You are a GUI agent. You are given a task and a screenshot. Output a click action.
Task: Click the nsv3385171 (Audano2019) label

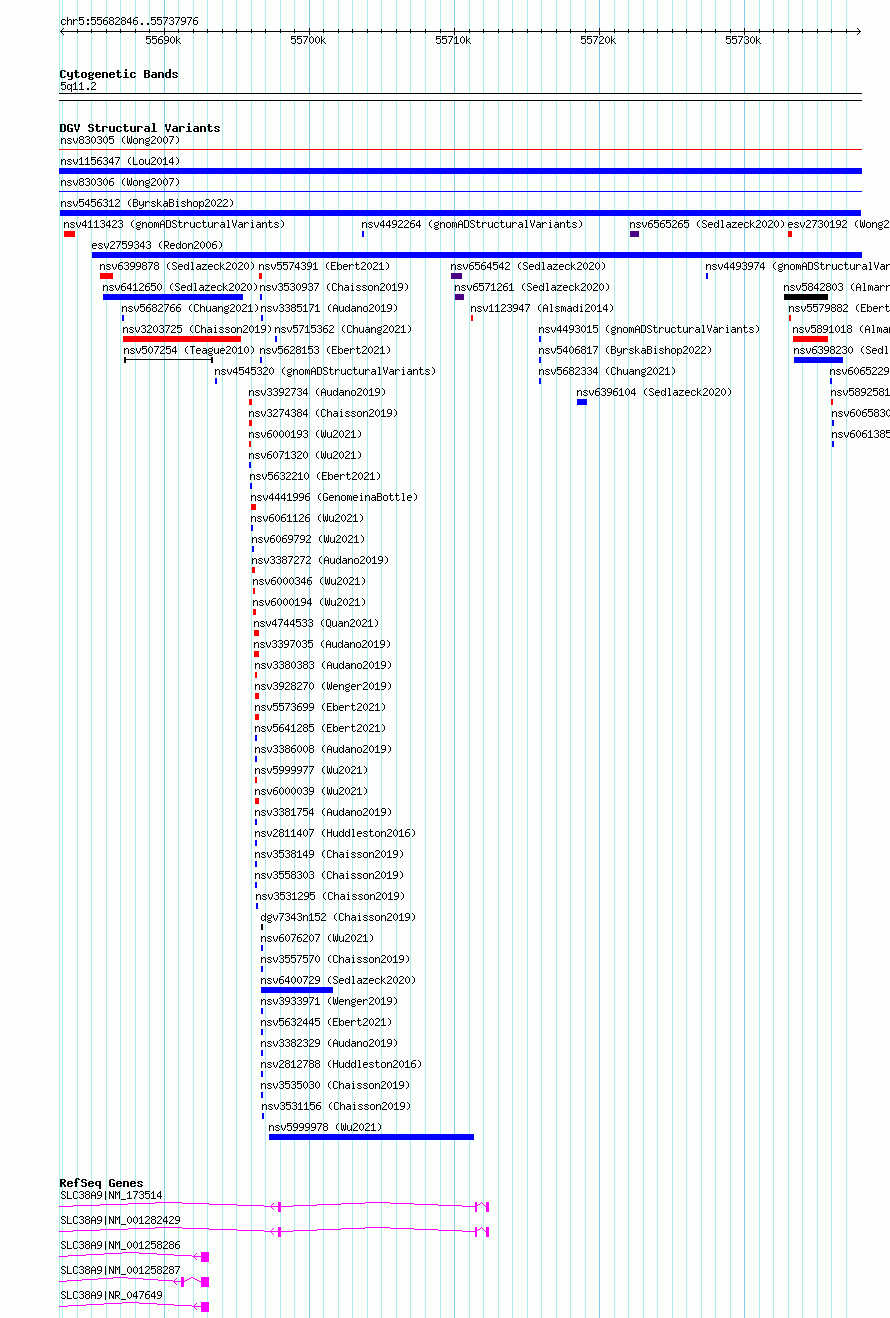tap(329, 308)
